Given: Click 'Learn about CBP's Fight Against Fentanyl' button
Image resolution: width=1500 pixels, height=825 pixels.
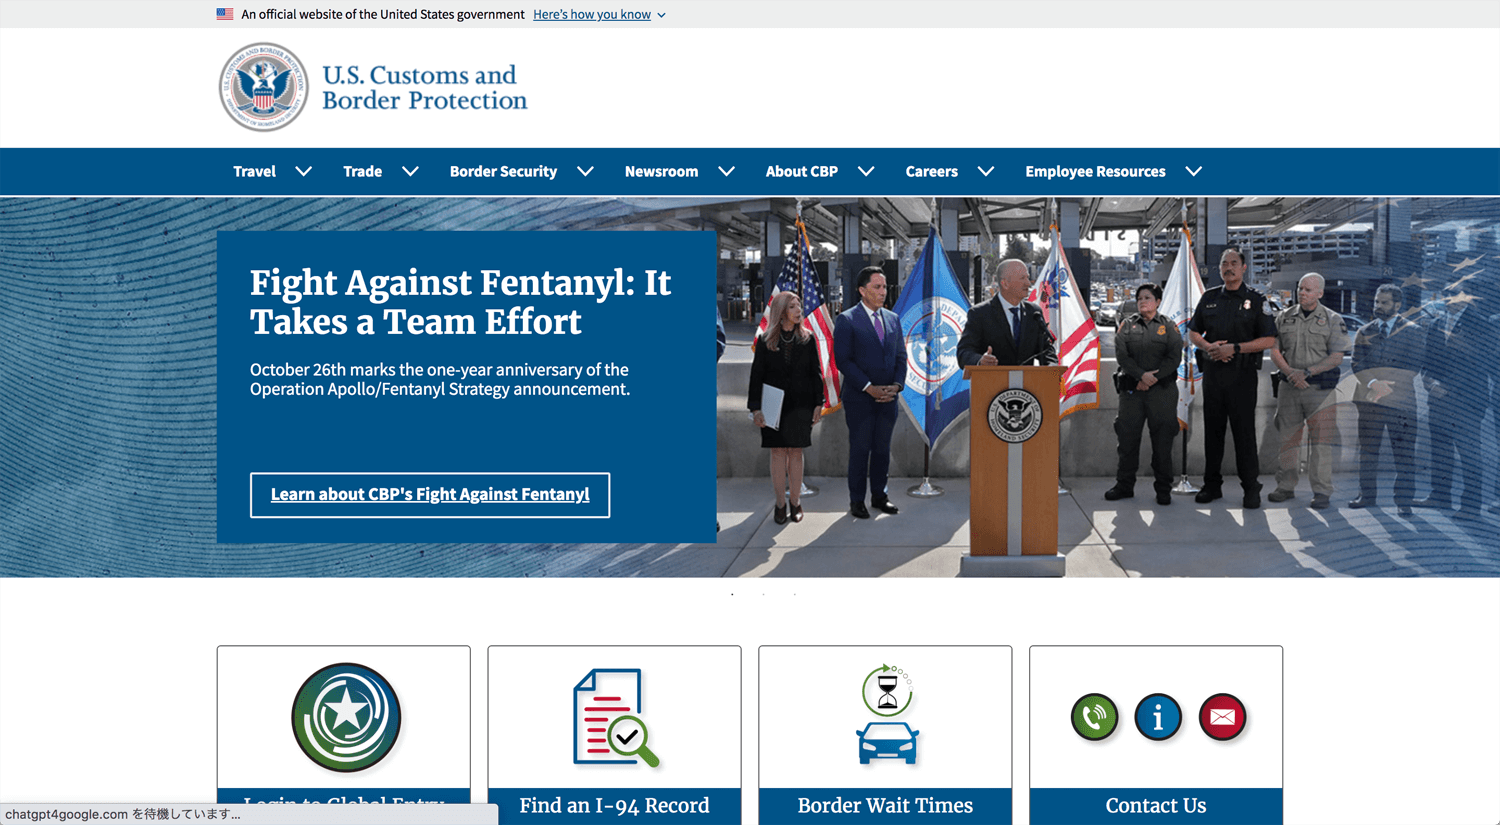Looking at the screenshot, I should coord(430,495).
